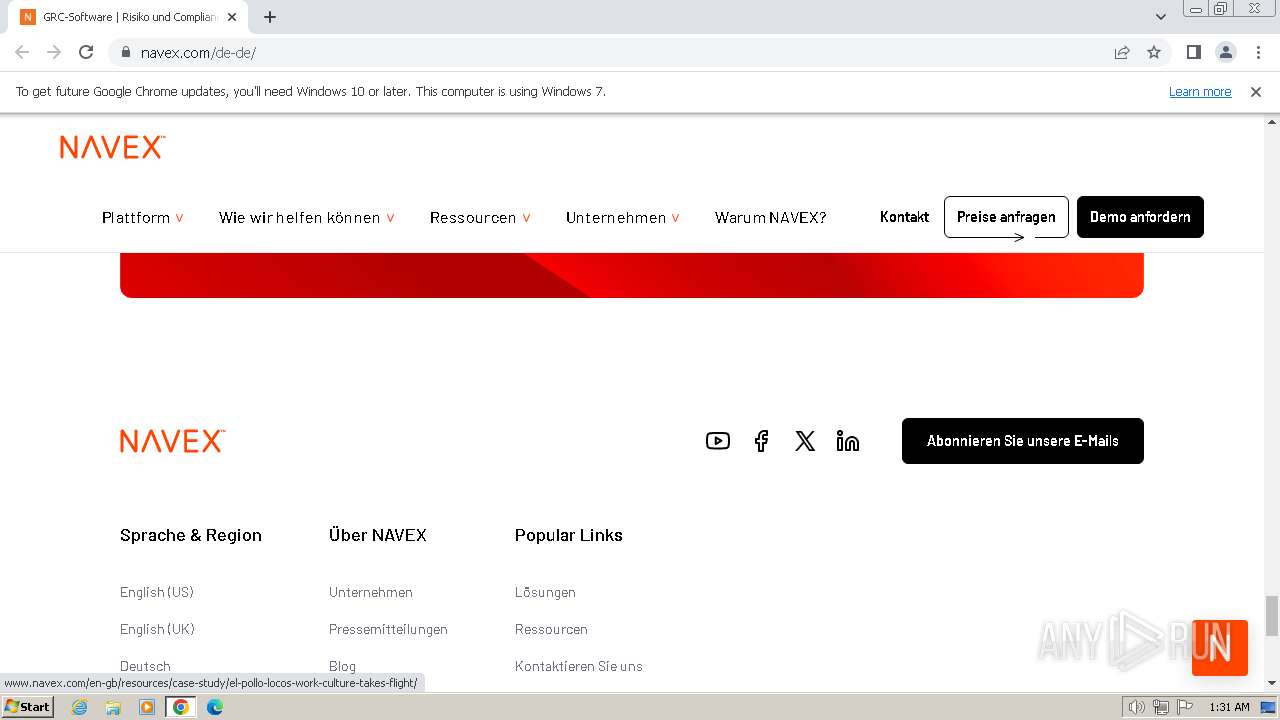Open footer Unternehmen link
Viewport: 1280px width, 720px height.
[371, 592]
